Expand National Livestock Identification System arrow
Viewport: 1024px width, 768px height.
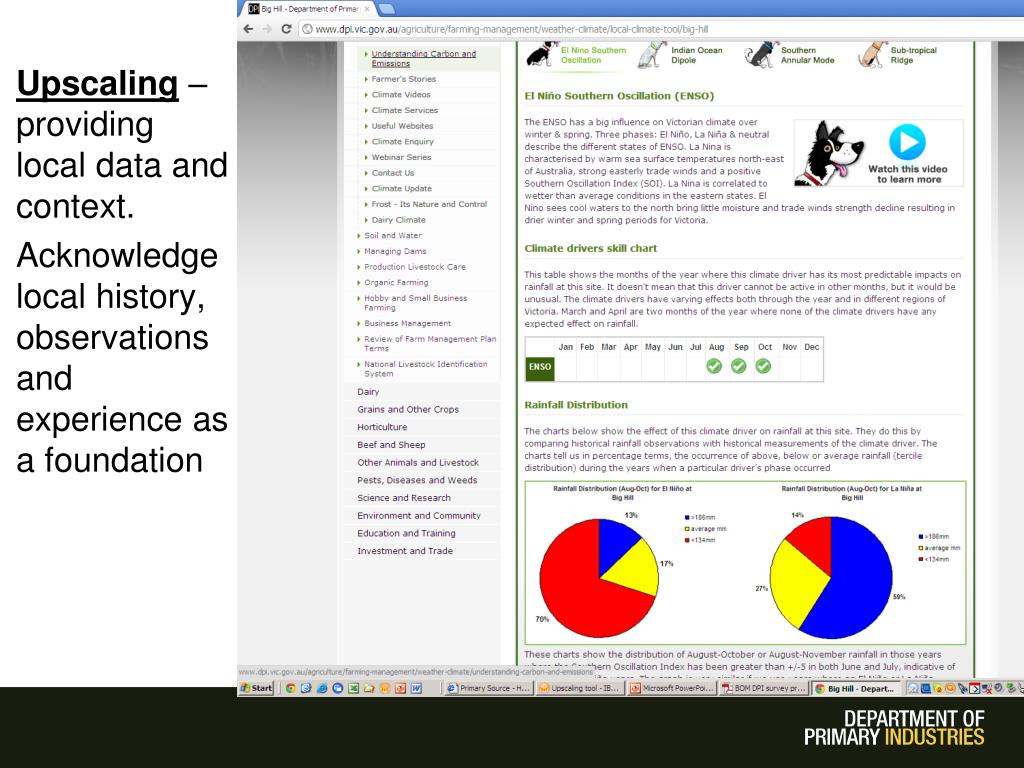click(x=359, y=364)
